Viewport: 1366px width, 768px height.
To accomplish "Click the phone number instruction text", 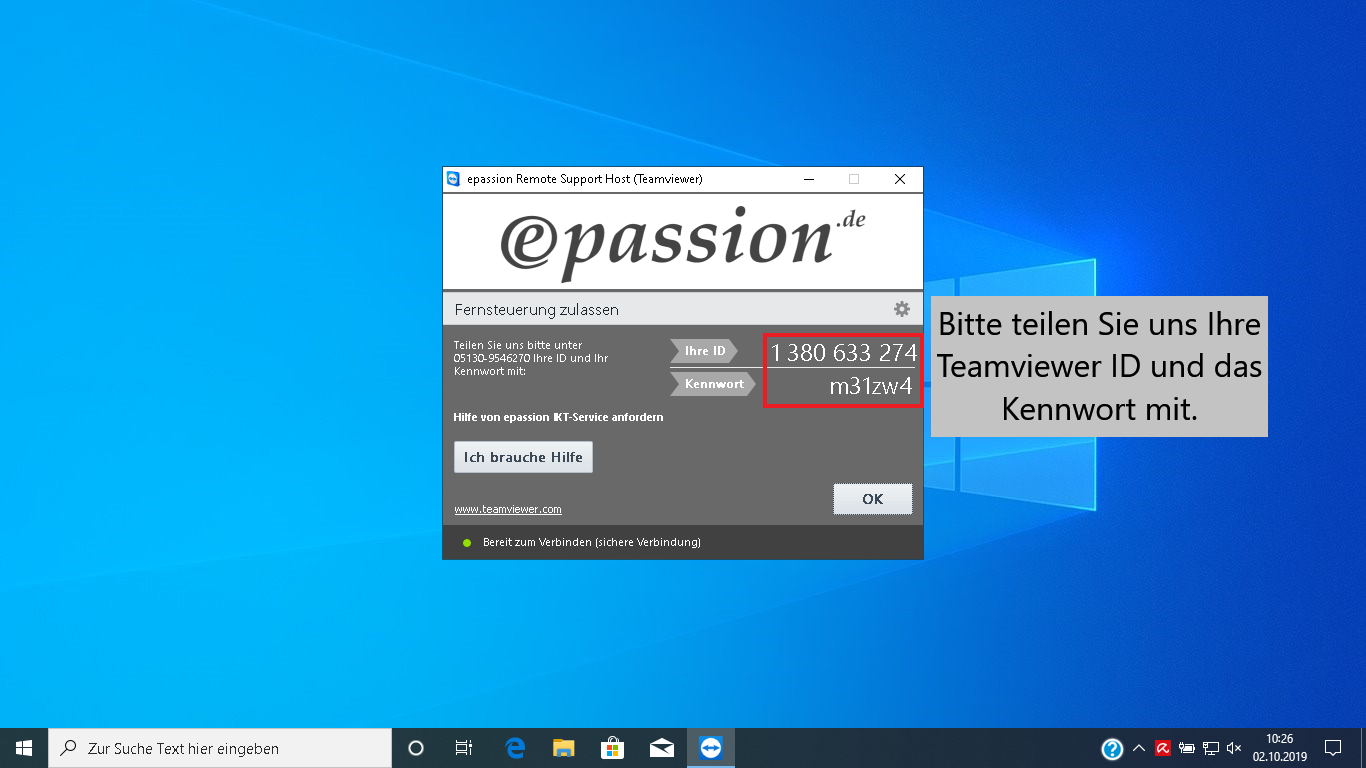I will pos(531,358).
